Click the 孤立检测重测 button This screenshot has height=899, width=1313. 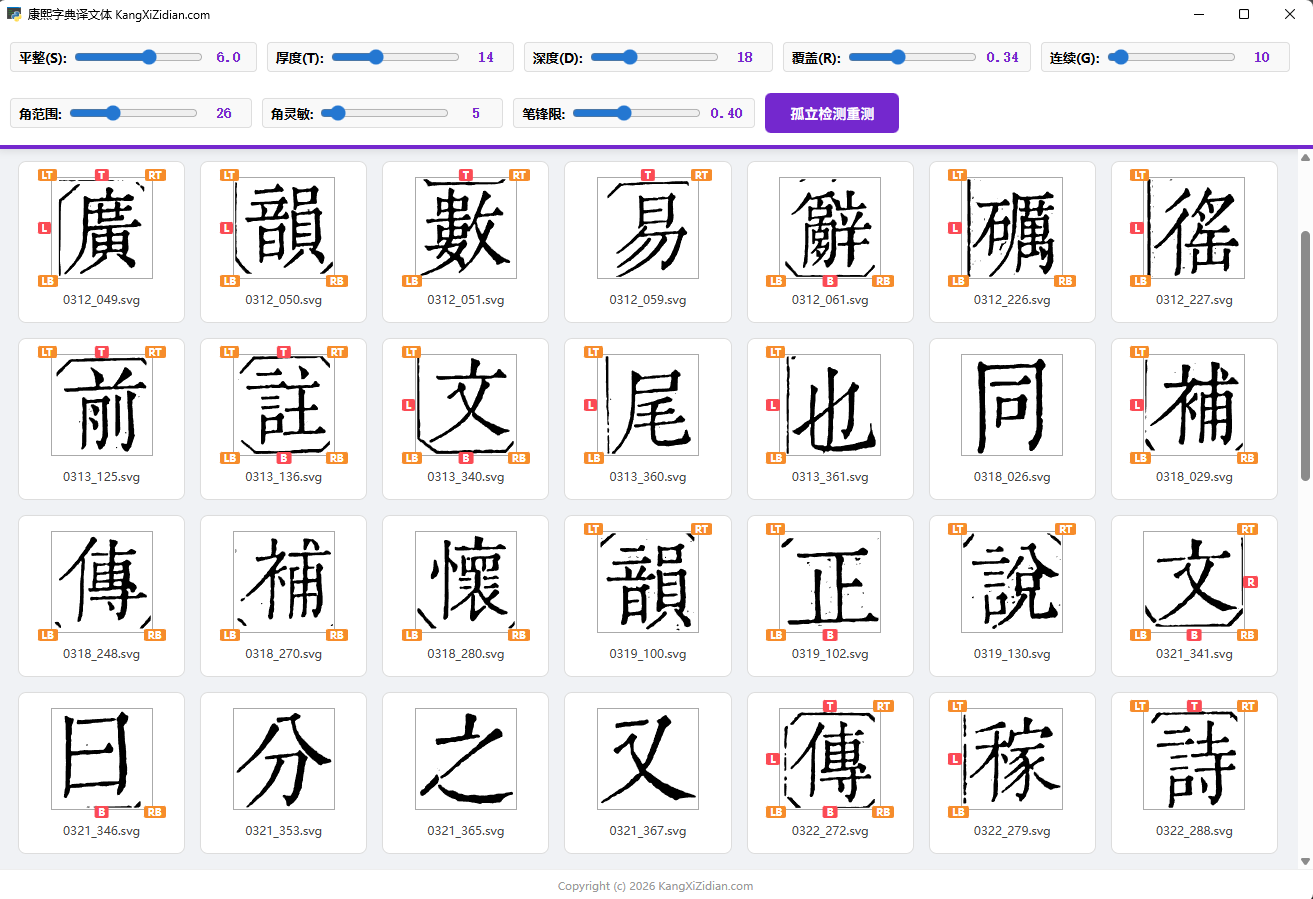(x=831, y=113)
